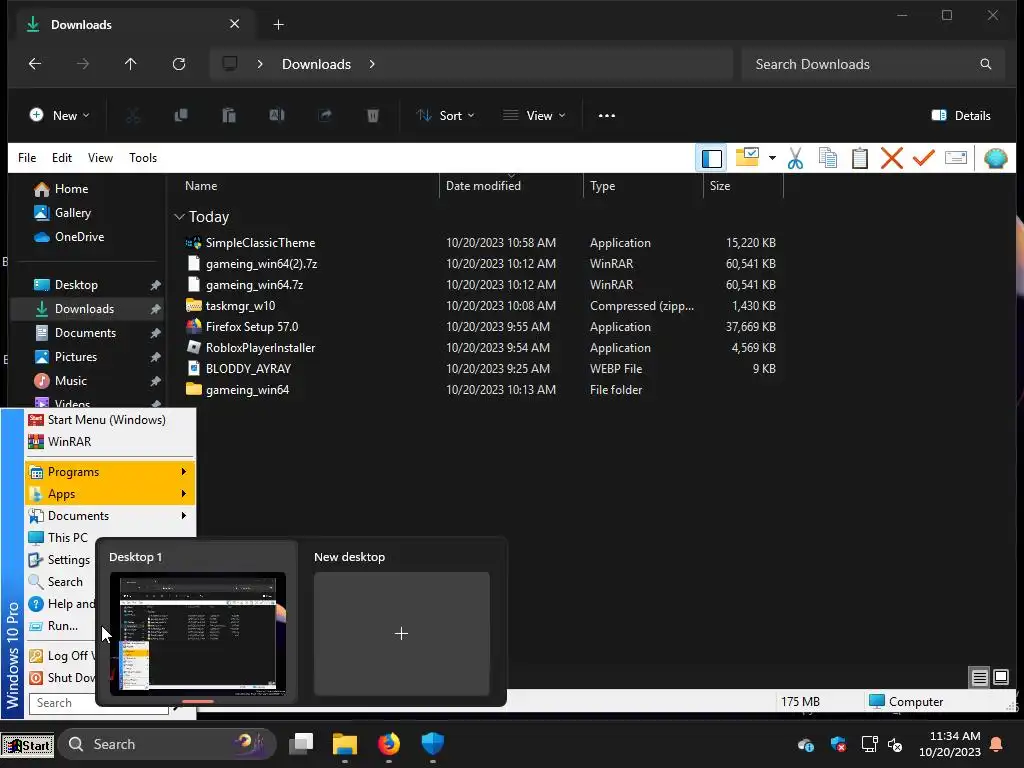The image size is (1024, 768).
Task: Select the taskmgr_w10 compressed folder
Action: [240, 306]
